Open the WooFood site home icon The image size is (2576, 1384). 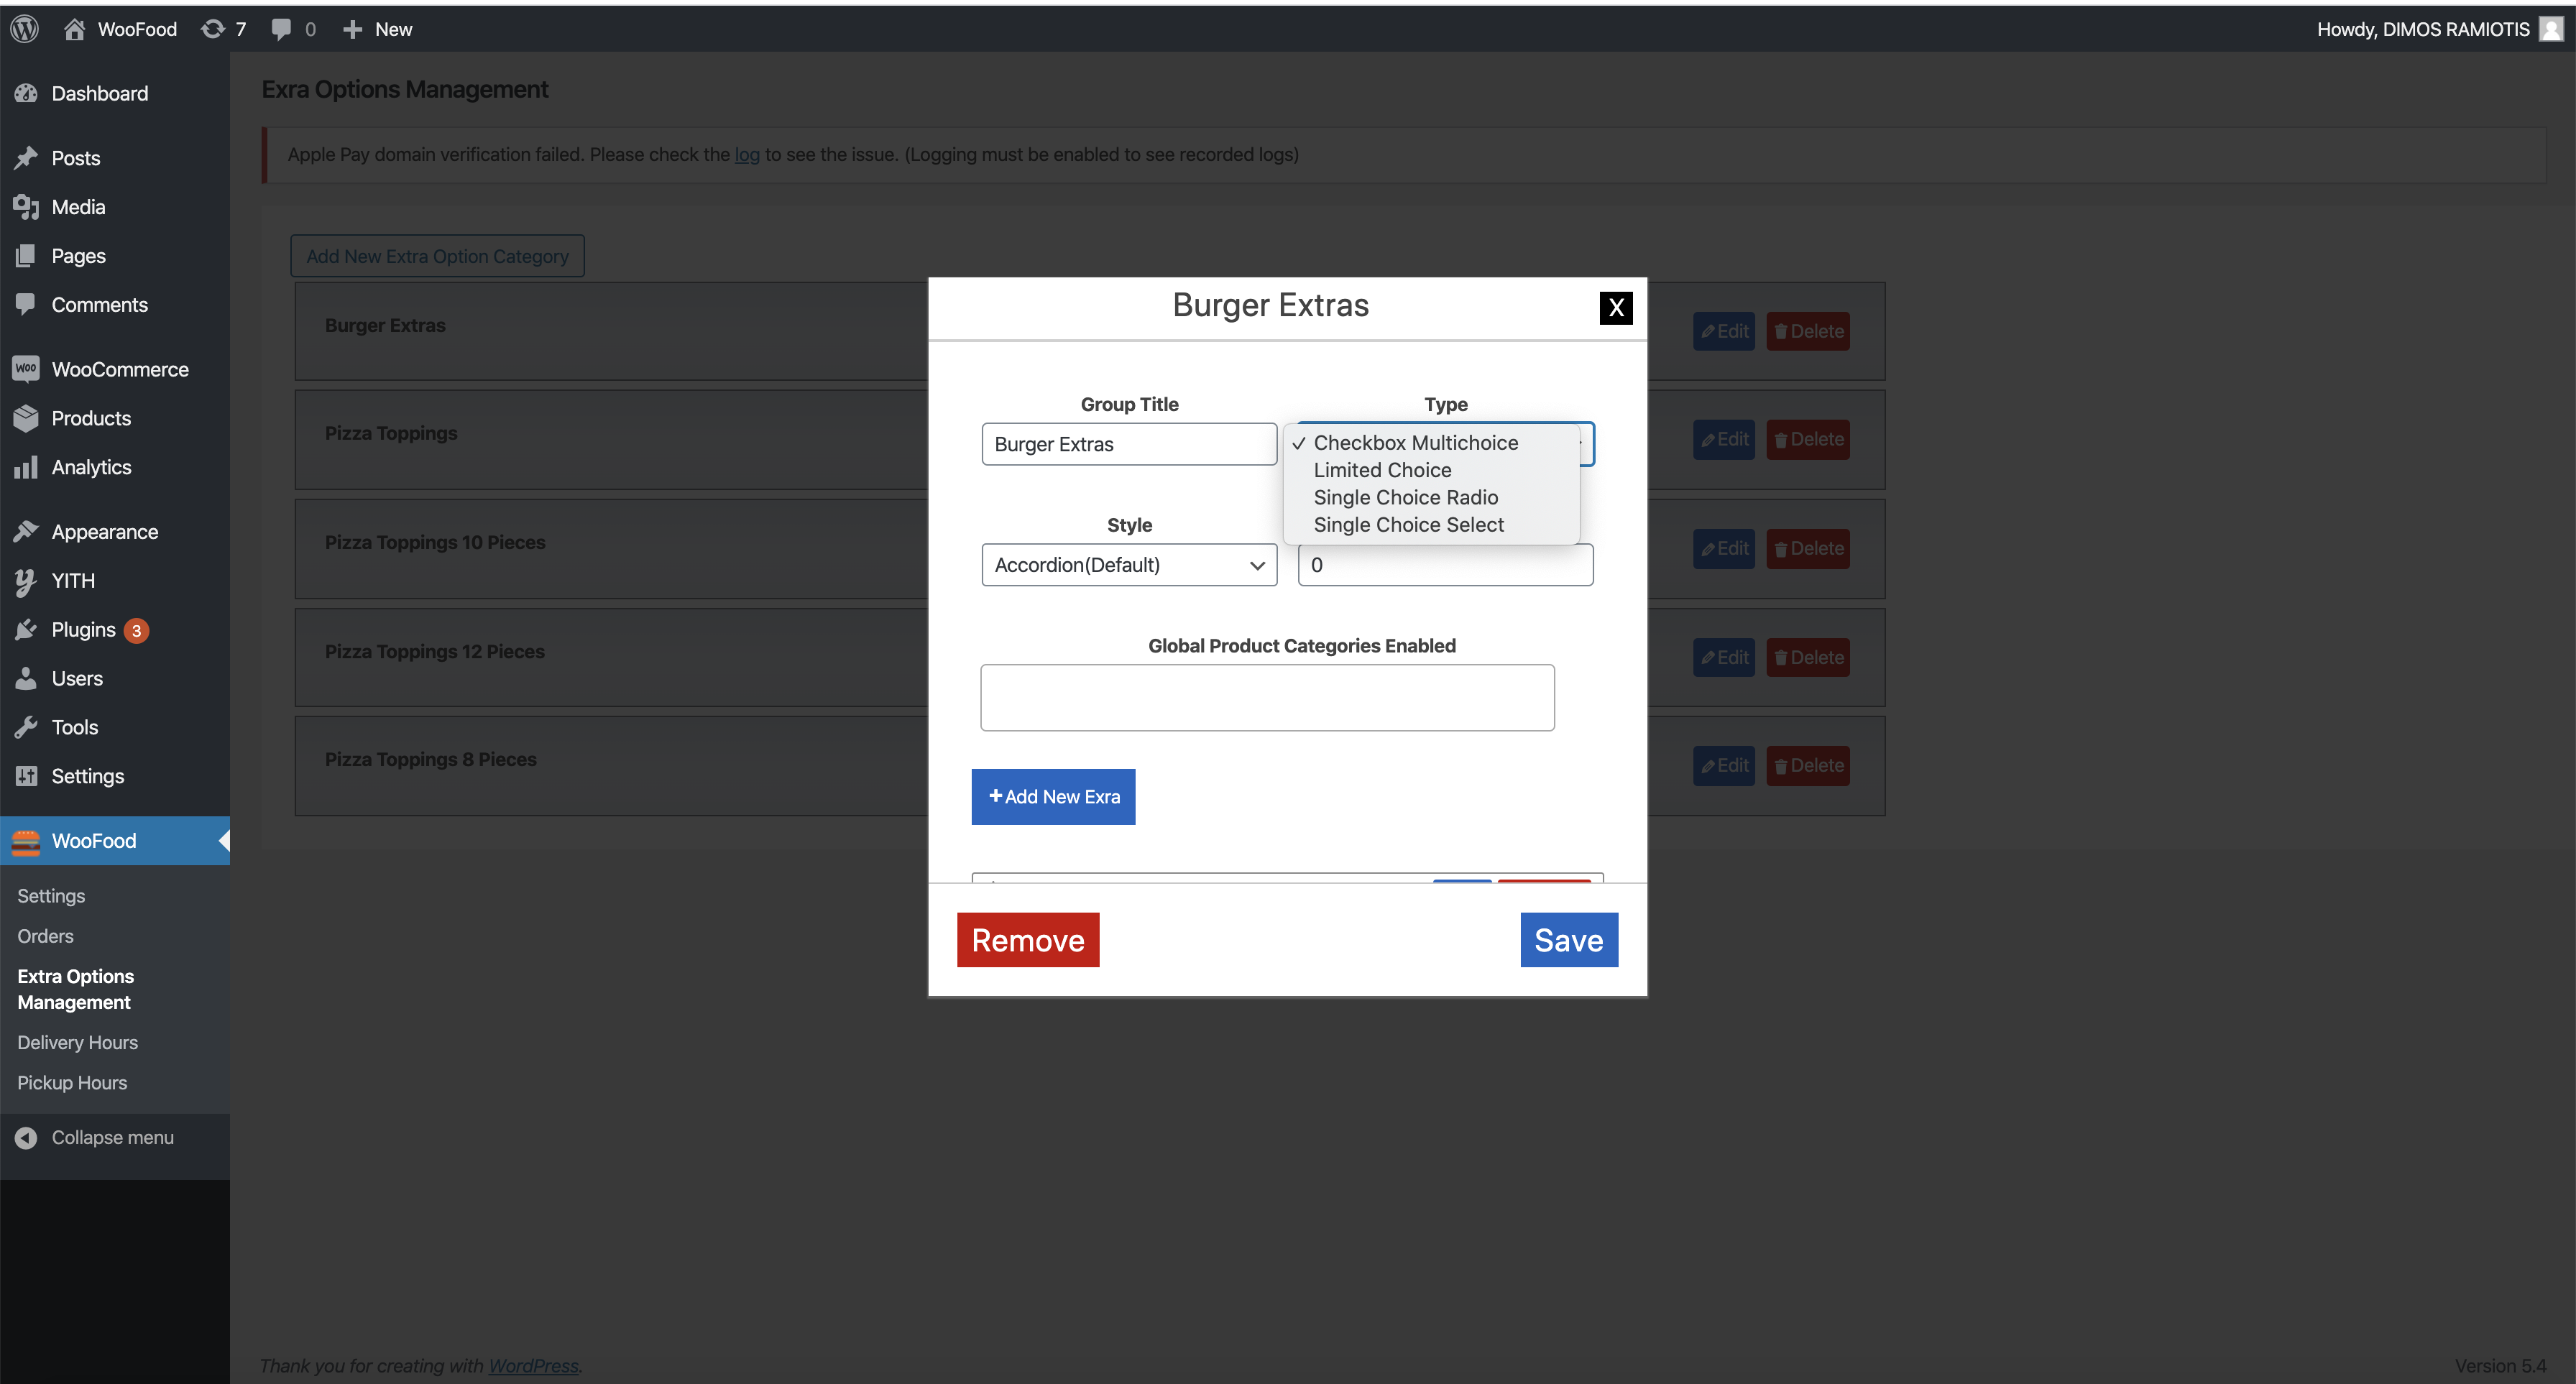click(x=74, y=29)
